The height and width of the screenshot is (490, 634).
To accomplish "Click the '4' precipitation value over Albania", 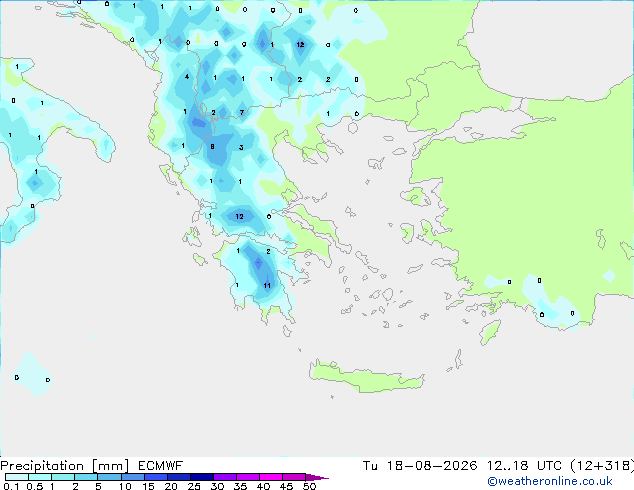I will pyautogui.click(x=187, y=76).
